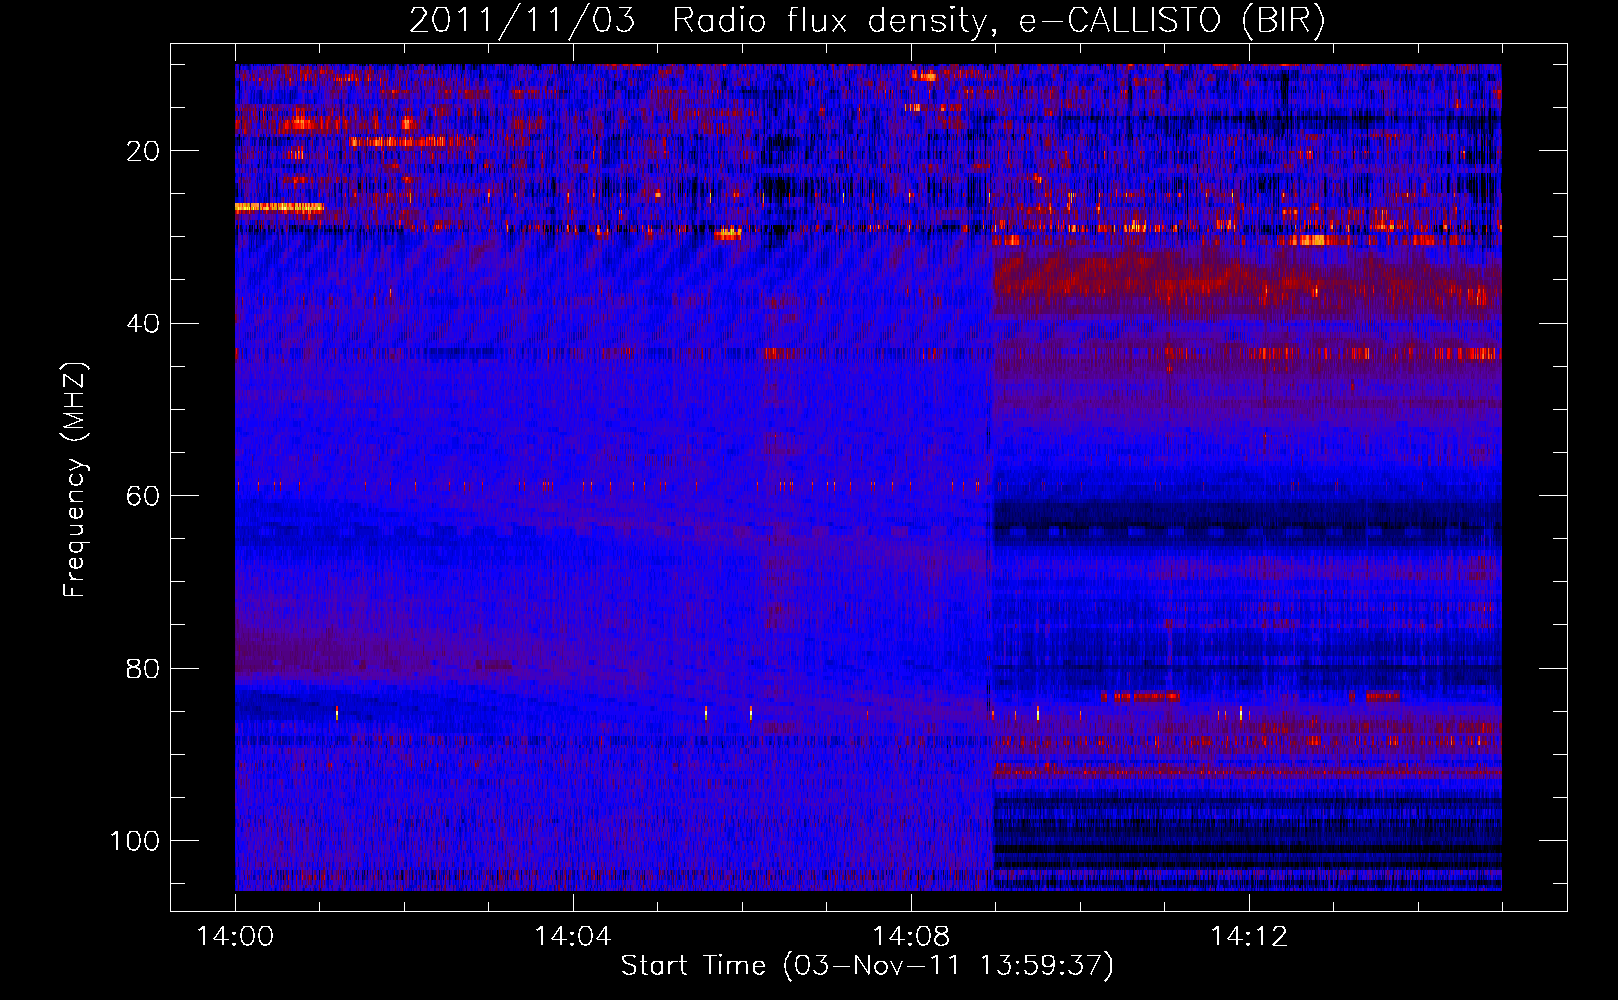Select the 14:08 time tick label

coord(910,937)
